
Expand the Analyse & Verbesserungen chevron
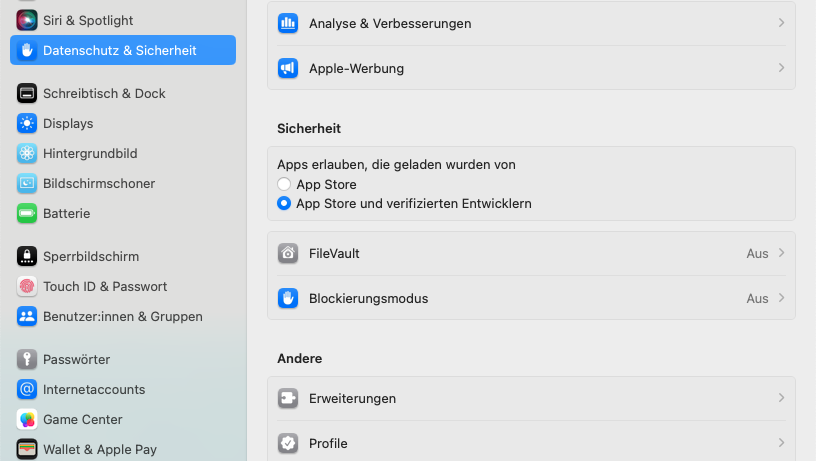coord(781,23)
